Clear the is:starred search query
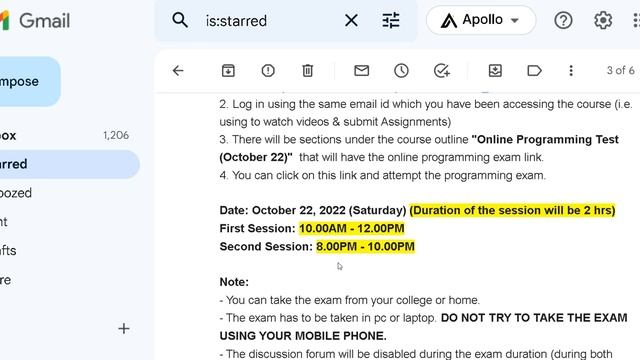The width and height of the screenshot is (640, 360). [351, 20]
